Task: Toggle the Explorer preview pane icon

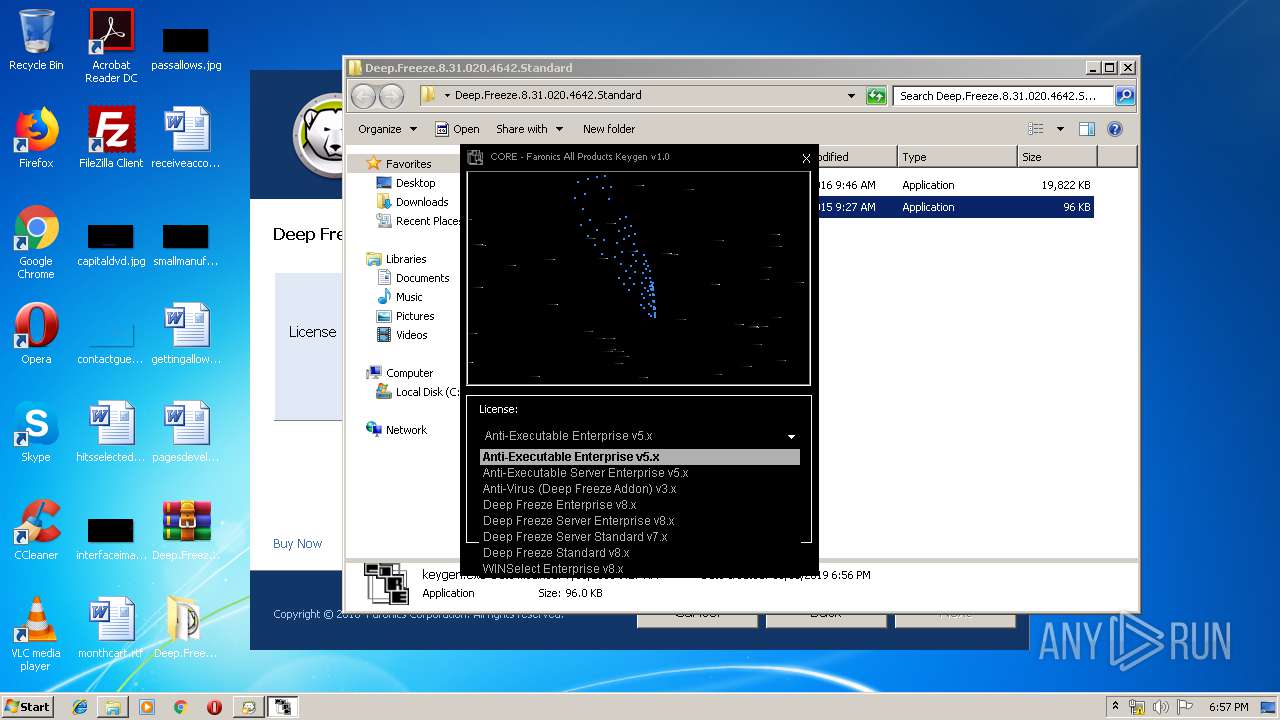Action: tap(1087, 129)
